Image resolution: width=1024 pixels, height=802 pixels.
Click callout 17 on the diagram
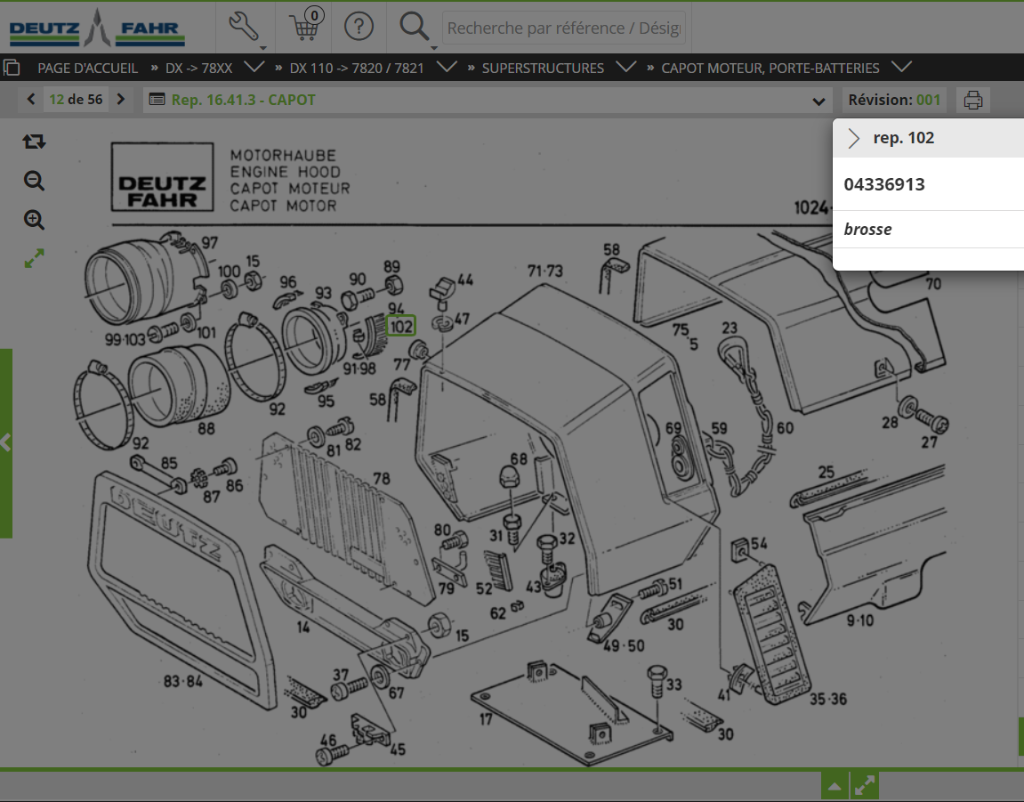pyautogui.click(x=486, y=720)
